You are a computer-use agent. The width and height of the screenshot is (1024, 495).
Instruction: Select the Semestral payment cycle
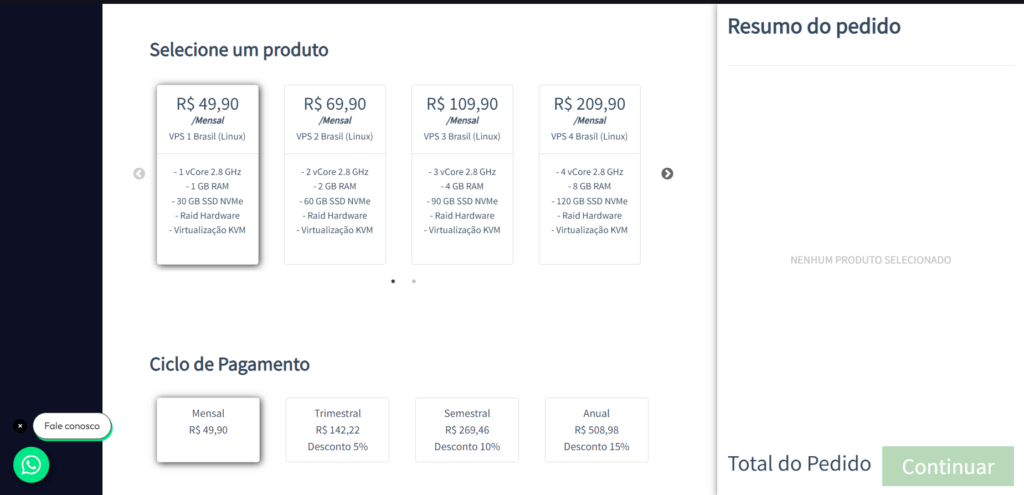click(467, 430)
